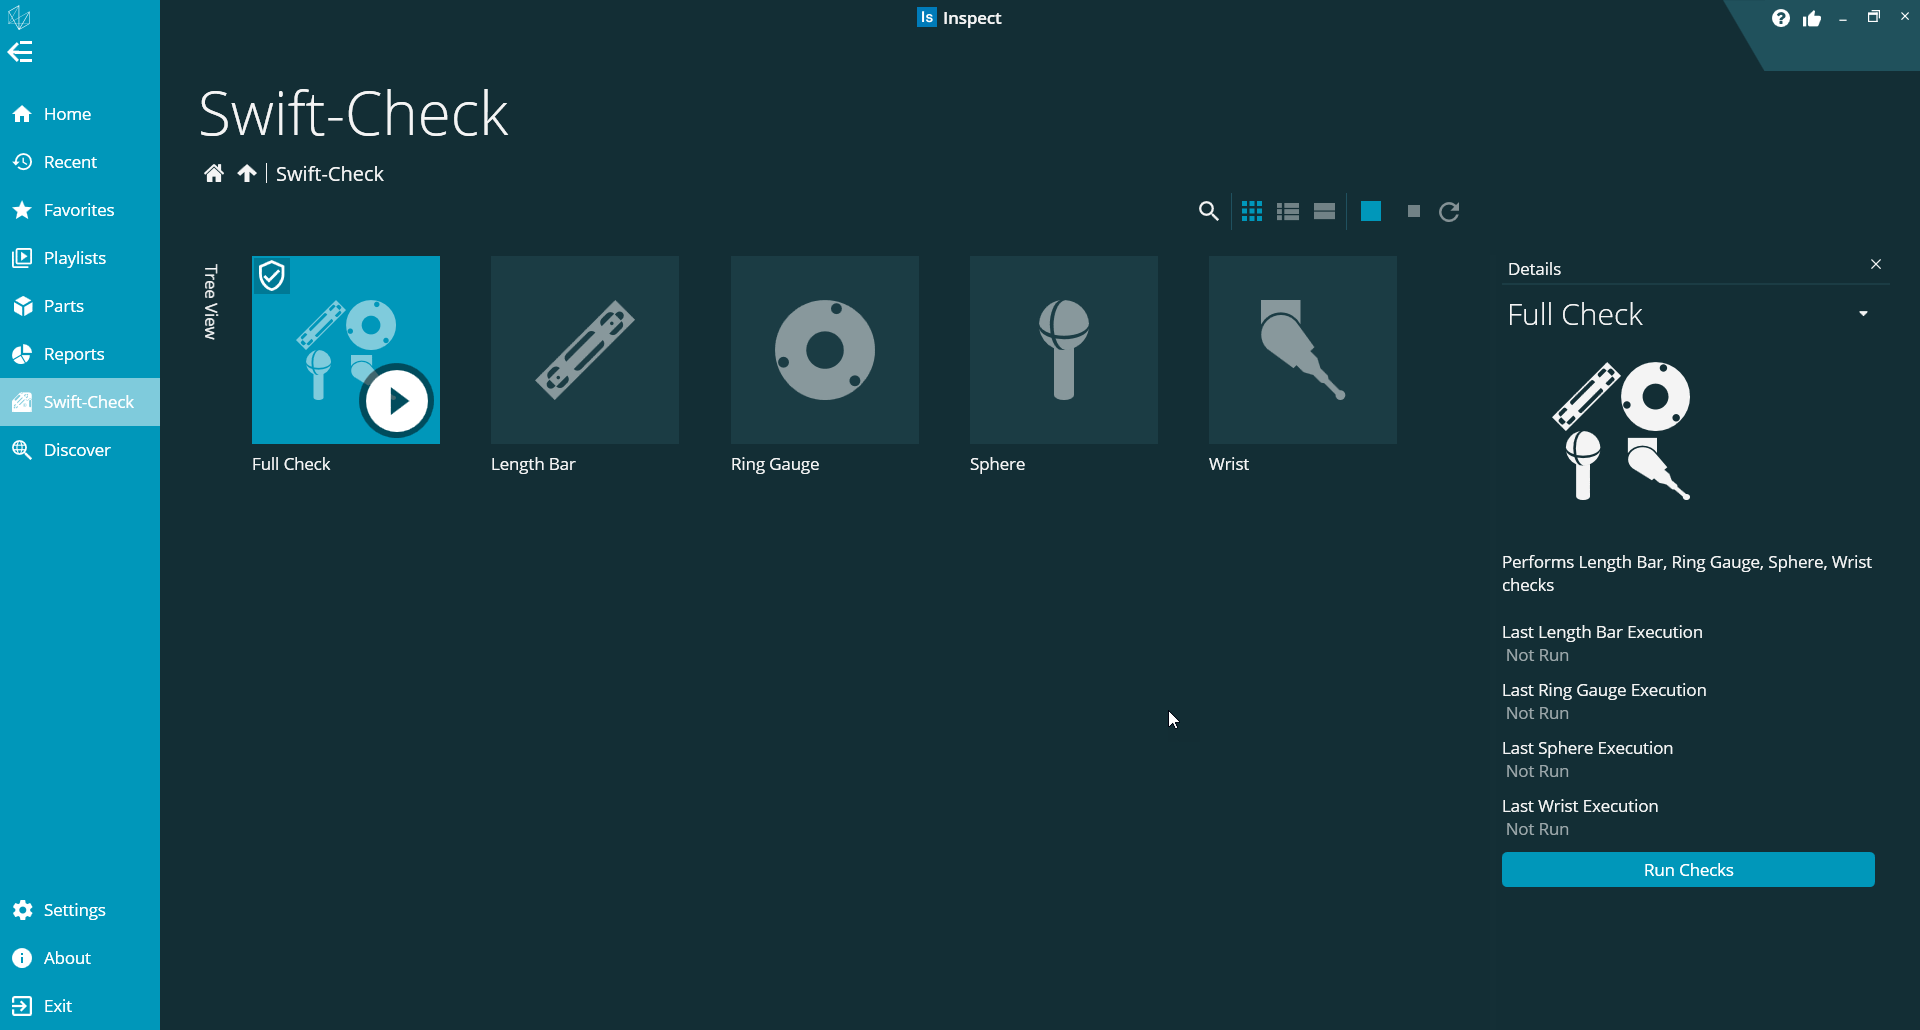The width and height of the screenshot is (1920, 1030).
Task: Close the Details panel
Action: tap(1875, 264)
